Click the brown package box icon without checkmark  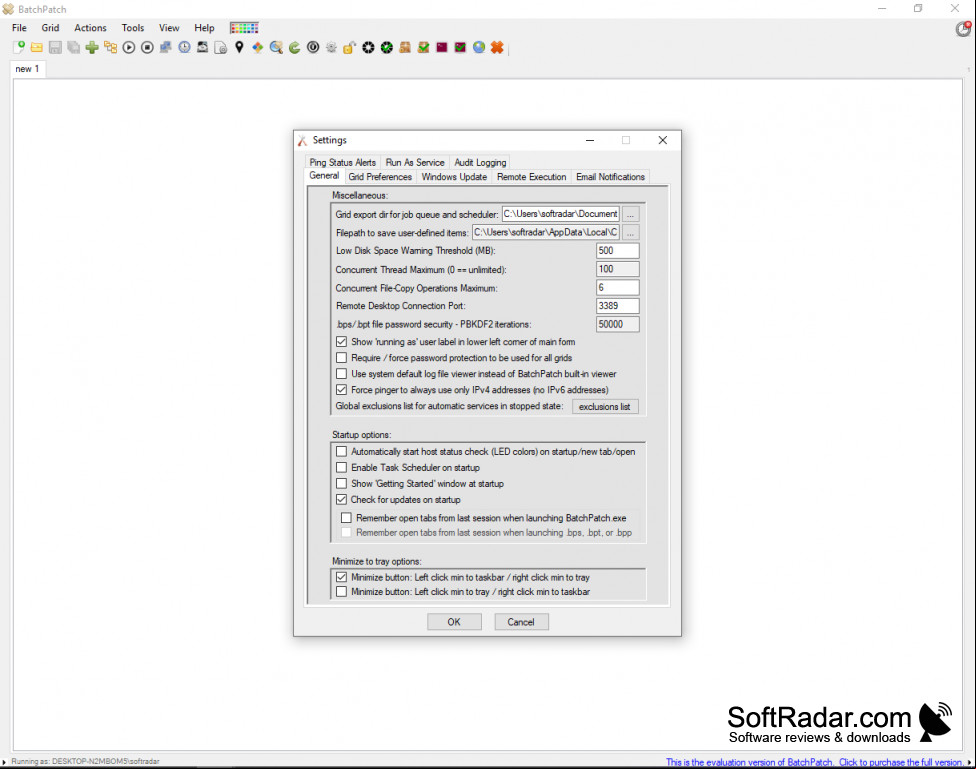click(x=405, y=47)
